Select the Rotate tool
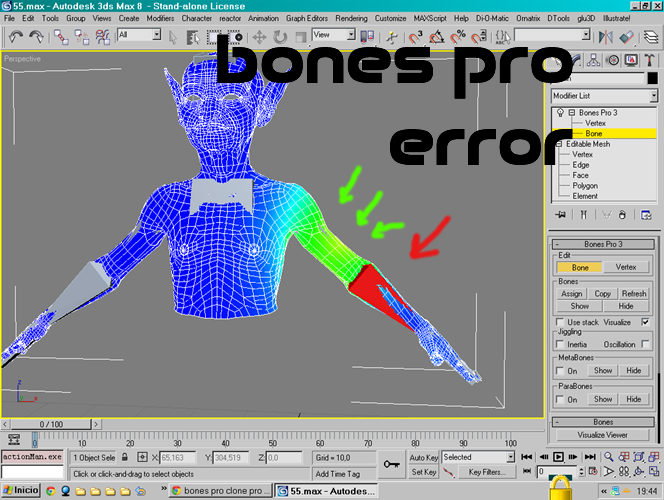Screen dimensions: 664x500 click(280, 37)
